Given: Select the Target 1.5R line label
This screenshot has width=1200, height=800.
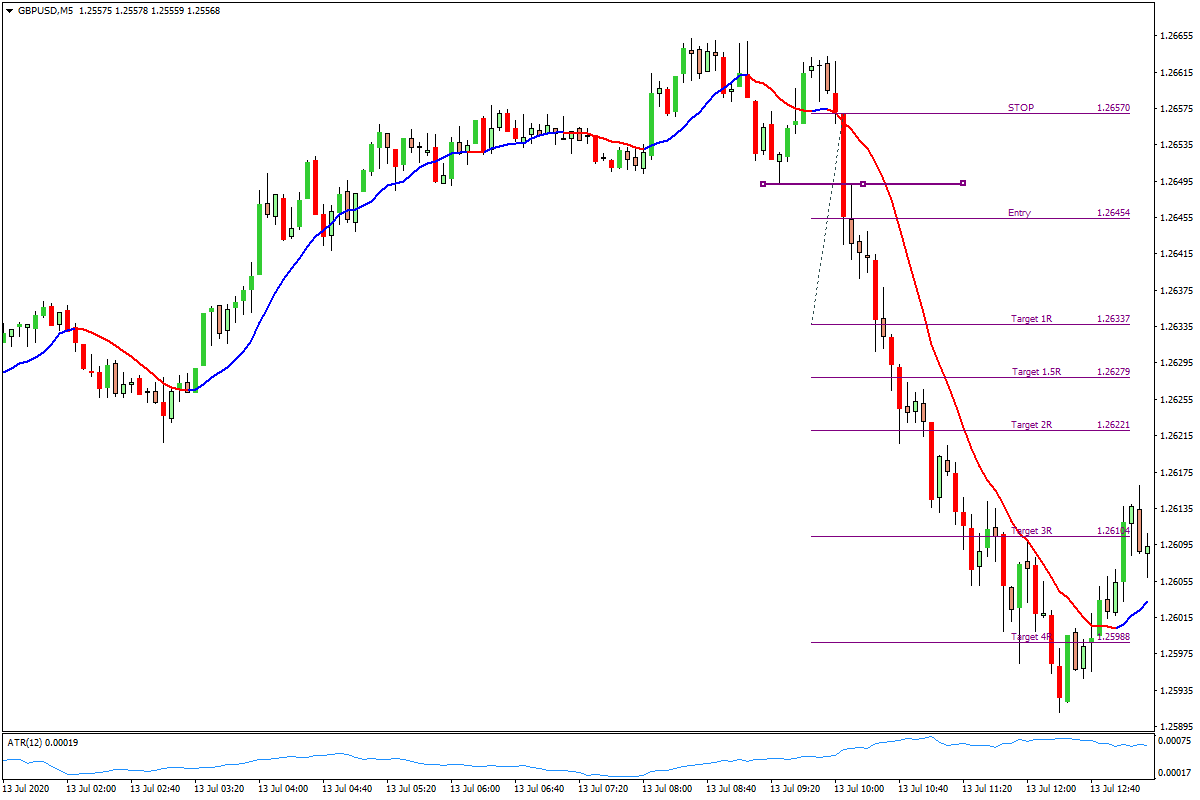Looking at the screenshot, I should pyautogui.click(x=1036, y=372).
